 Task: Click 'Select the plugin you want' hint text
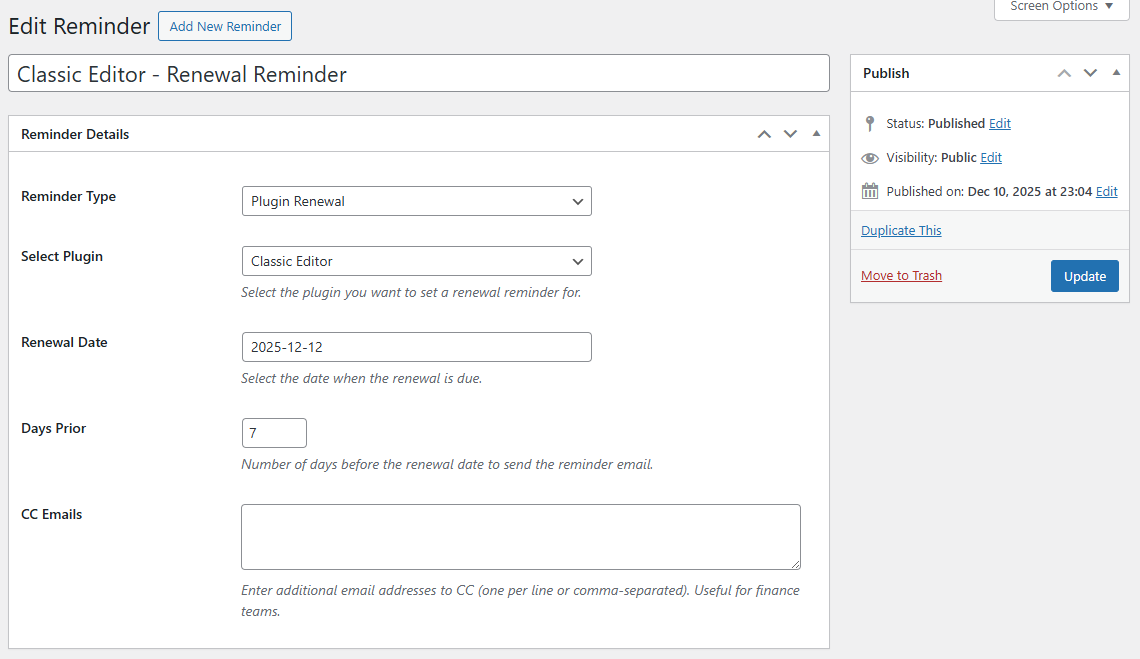click(x=411, y=292)
